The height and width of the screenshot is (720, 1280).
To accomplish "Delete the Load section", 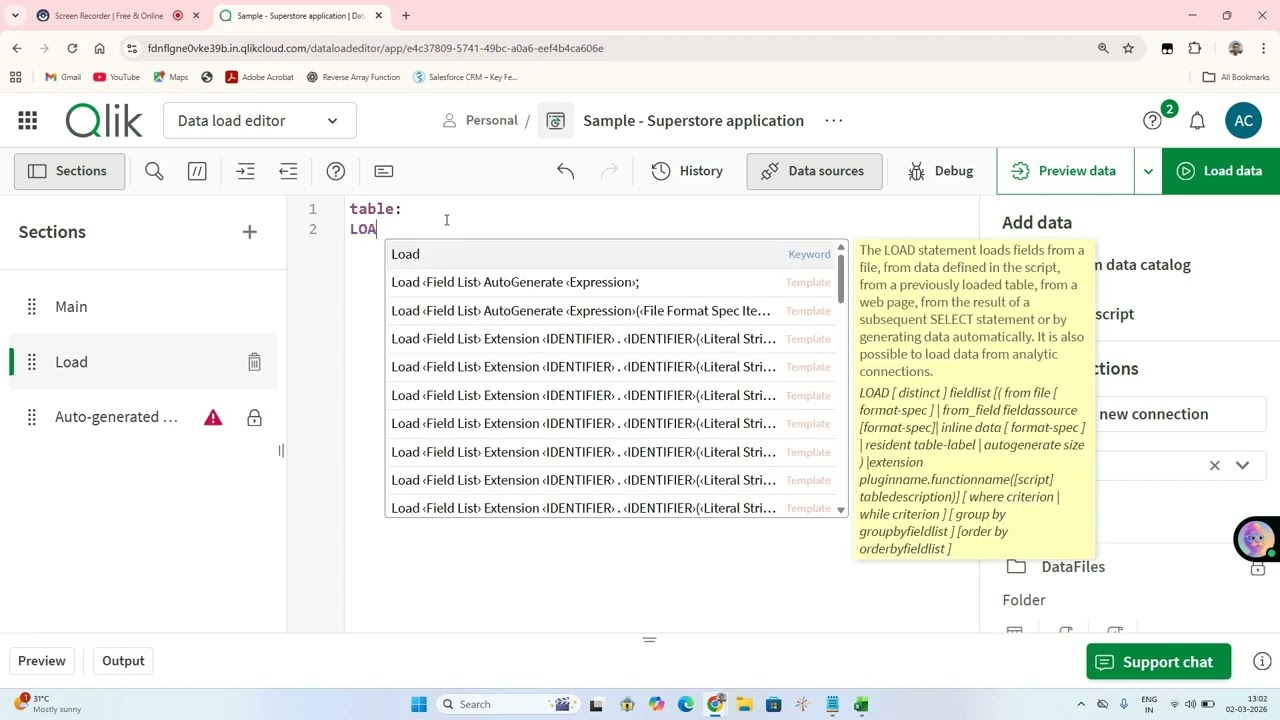I will [254, 362].
